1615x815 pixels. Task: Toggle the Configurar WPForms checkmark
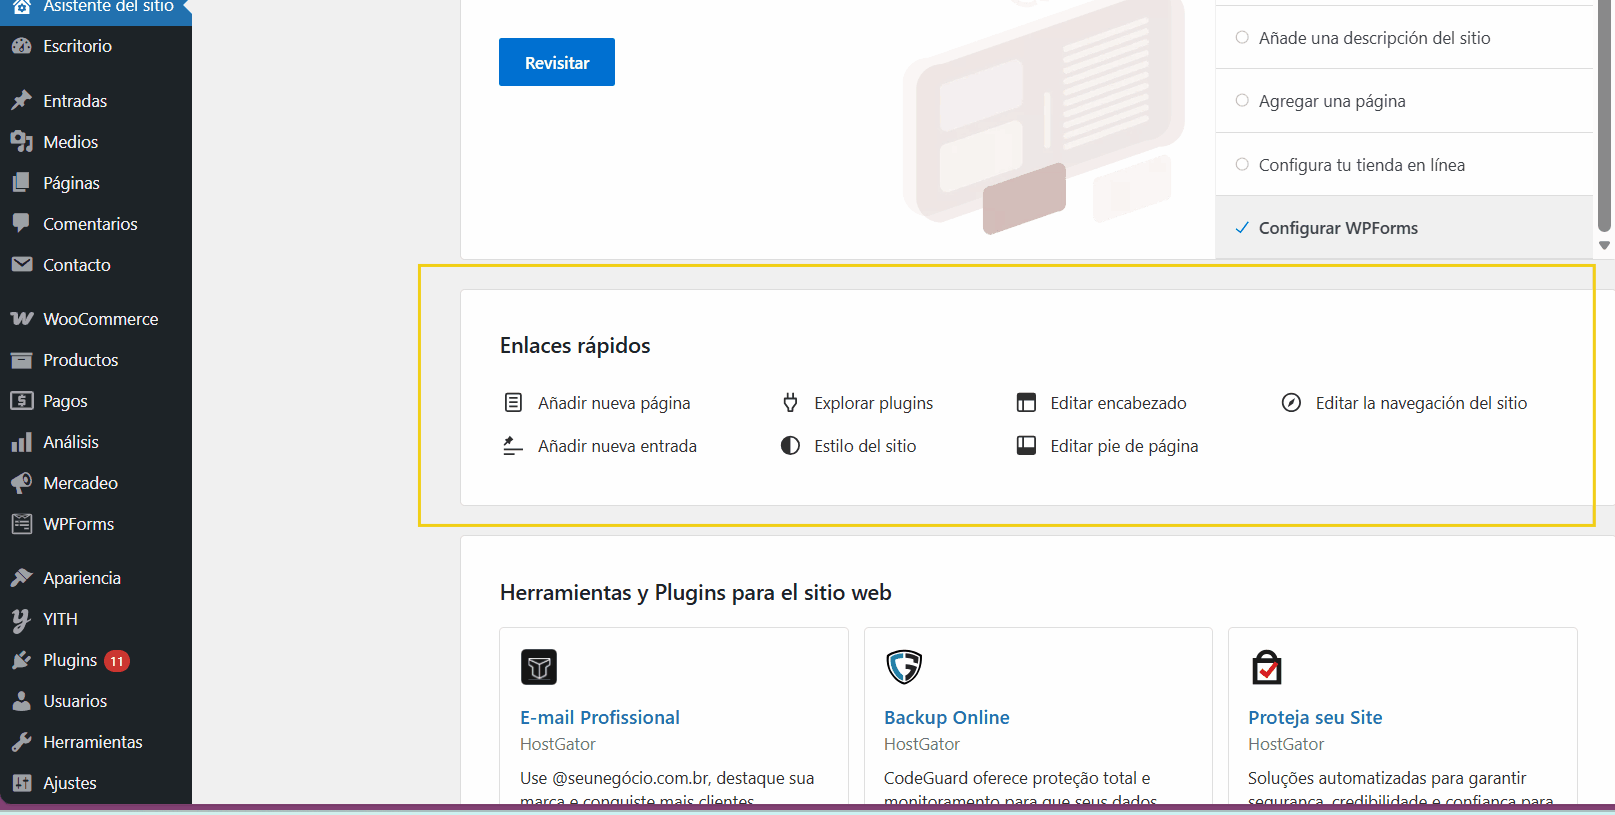point(1242,228)
